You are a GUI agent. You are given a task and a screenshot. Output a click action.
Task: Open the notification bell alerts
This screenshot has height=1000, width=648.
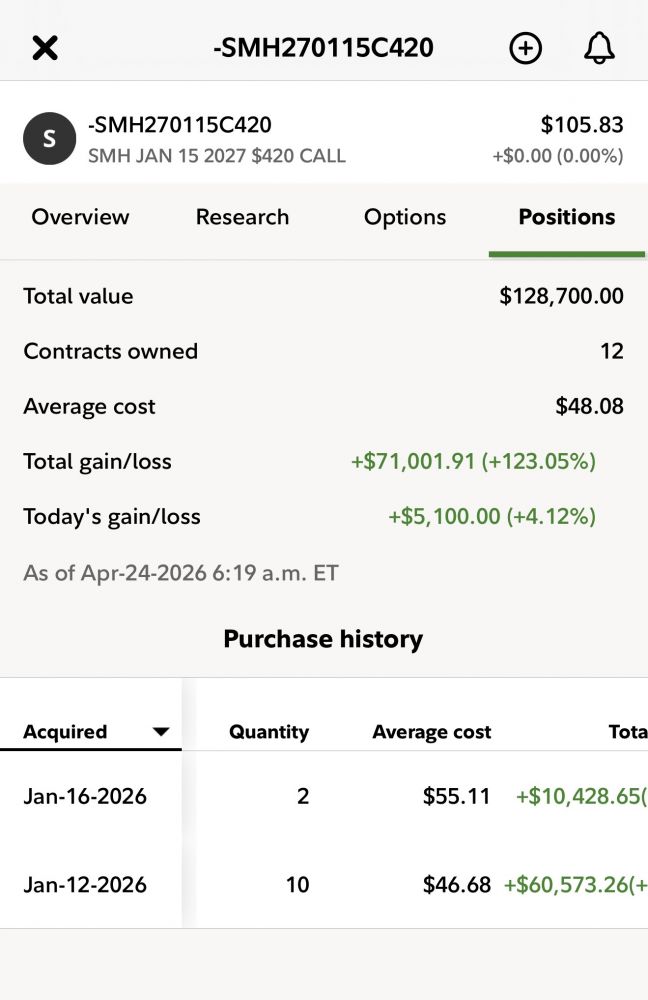click(x=599, y=48)
